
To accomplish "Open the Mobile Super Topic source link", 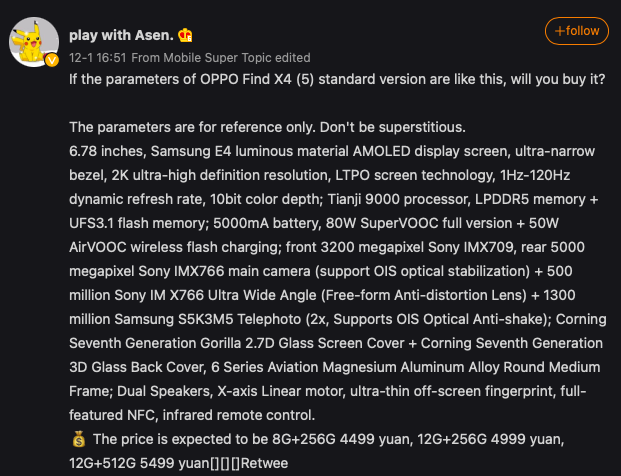I will (220, 58).
